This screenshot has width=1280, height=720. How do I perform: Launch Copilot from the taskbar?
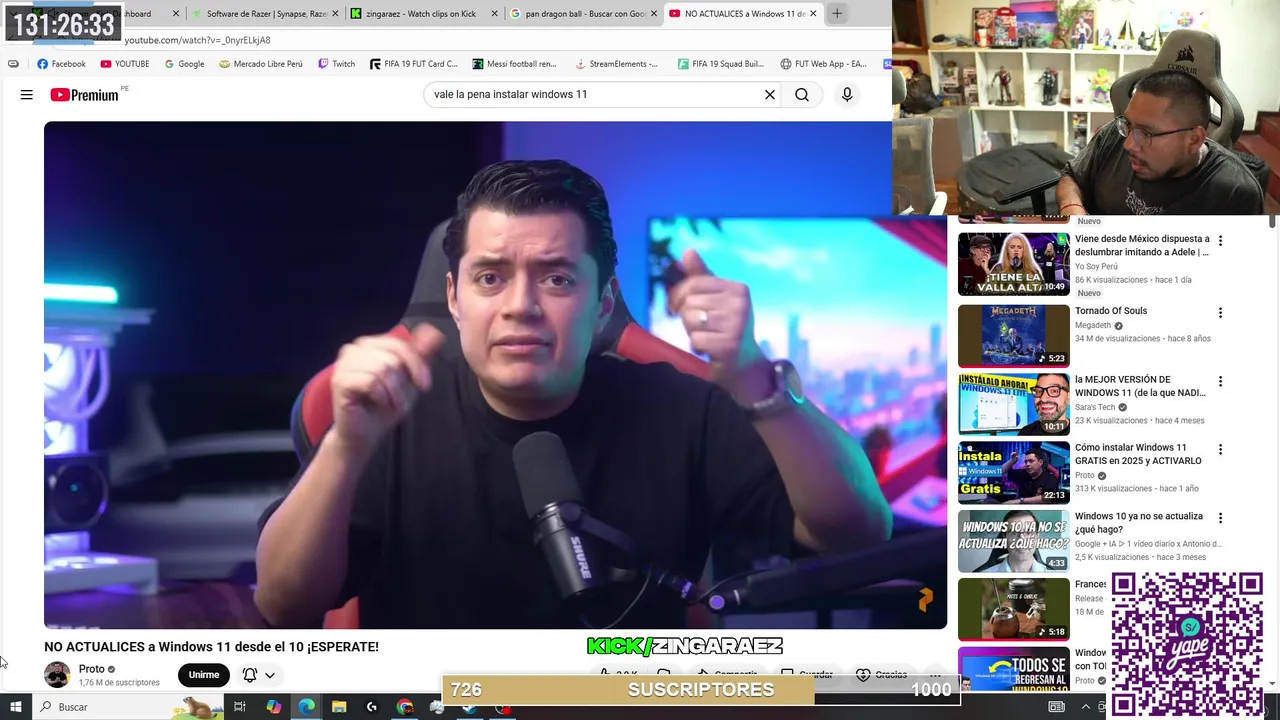[274, 707]
